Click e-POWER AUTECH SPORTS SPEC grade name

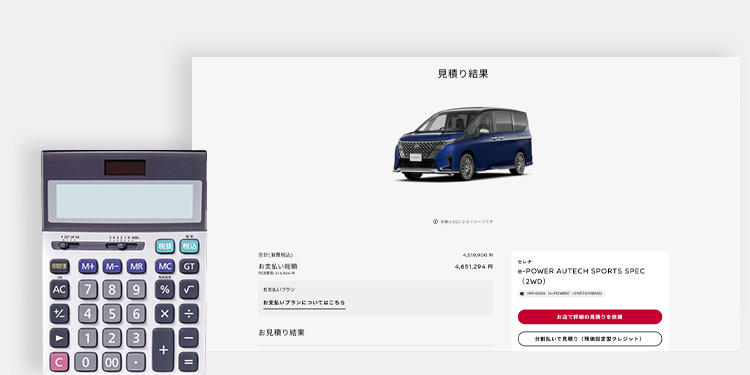pyautogui.click(x=581, y=276)
